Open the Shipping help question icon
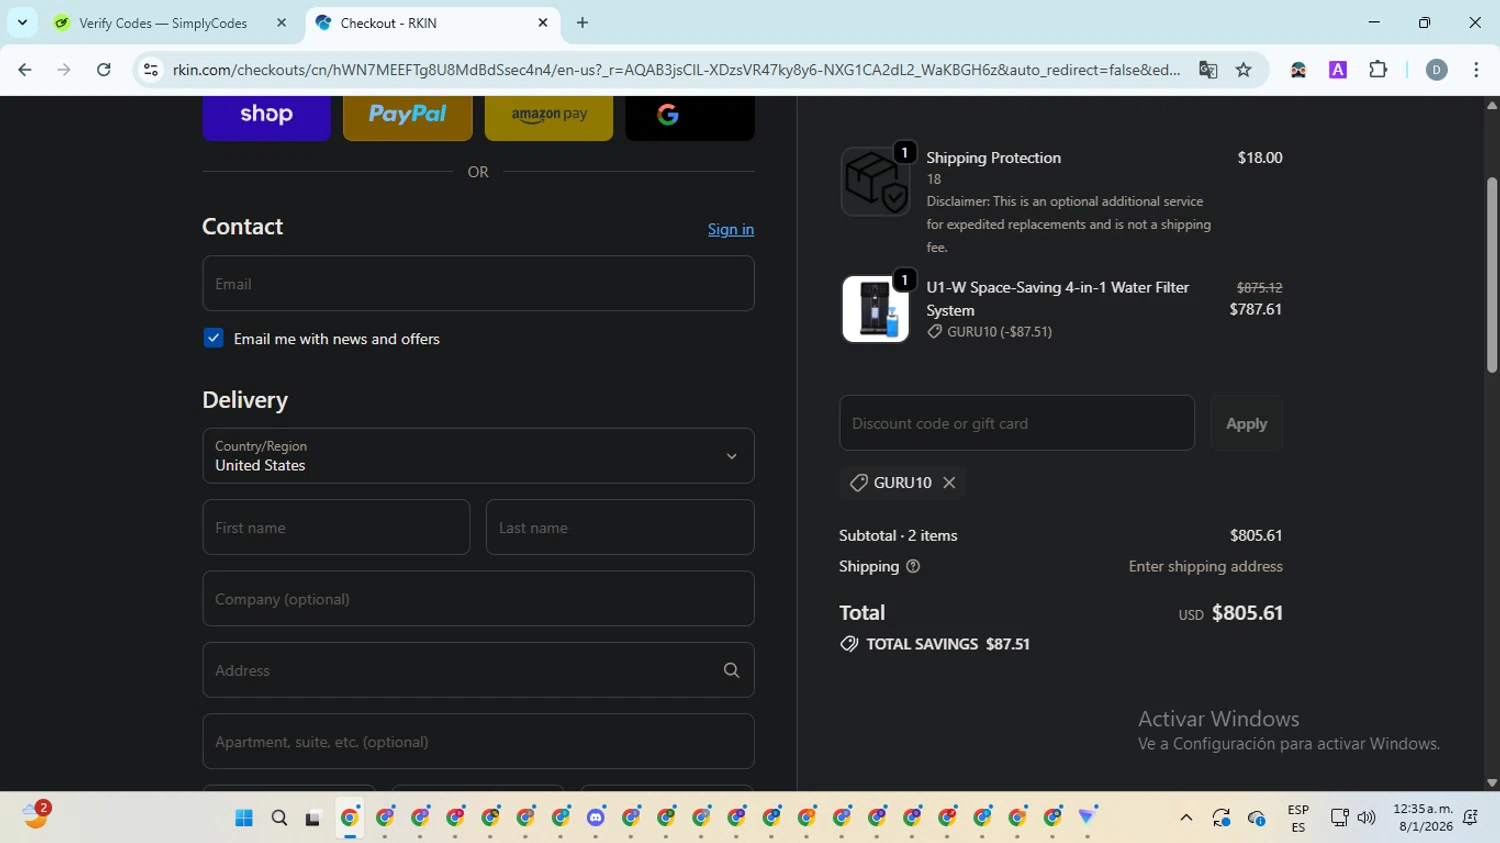Screen dimensions: 1500x843 [913, 566]
